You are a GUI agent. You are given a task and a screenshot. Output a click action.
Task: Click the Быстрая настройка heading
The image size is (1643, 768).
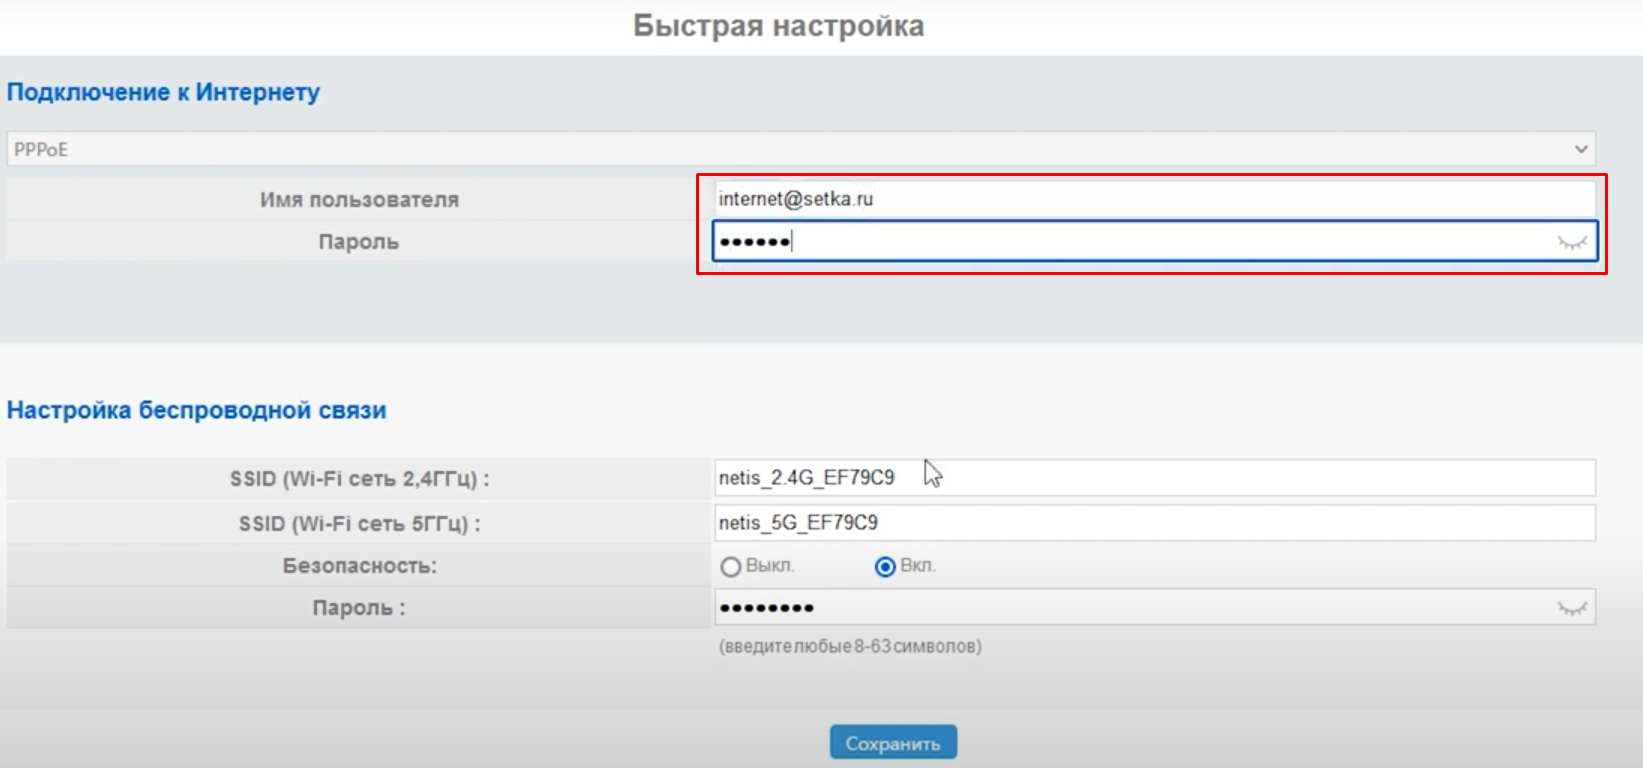(x=779, y=26)
